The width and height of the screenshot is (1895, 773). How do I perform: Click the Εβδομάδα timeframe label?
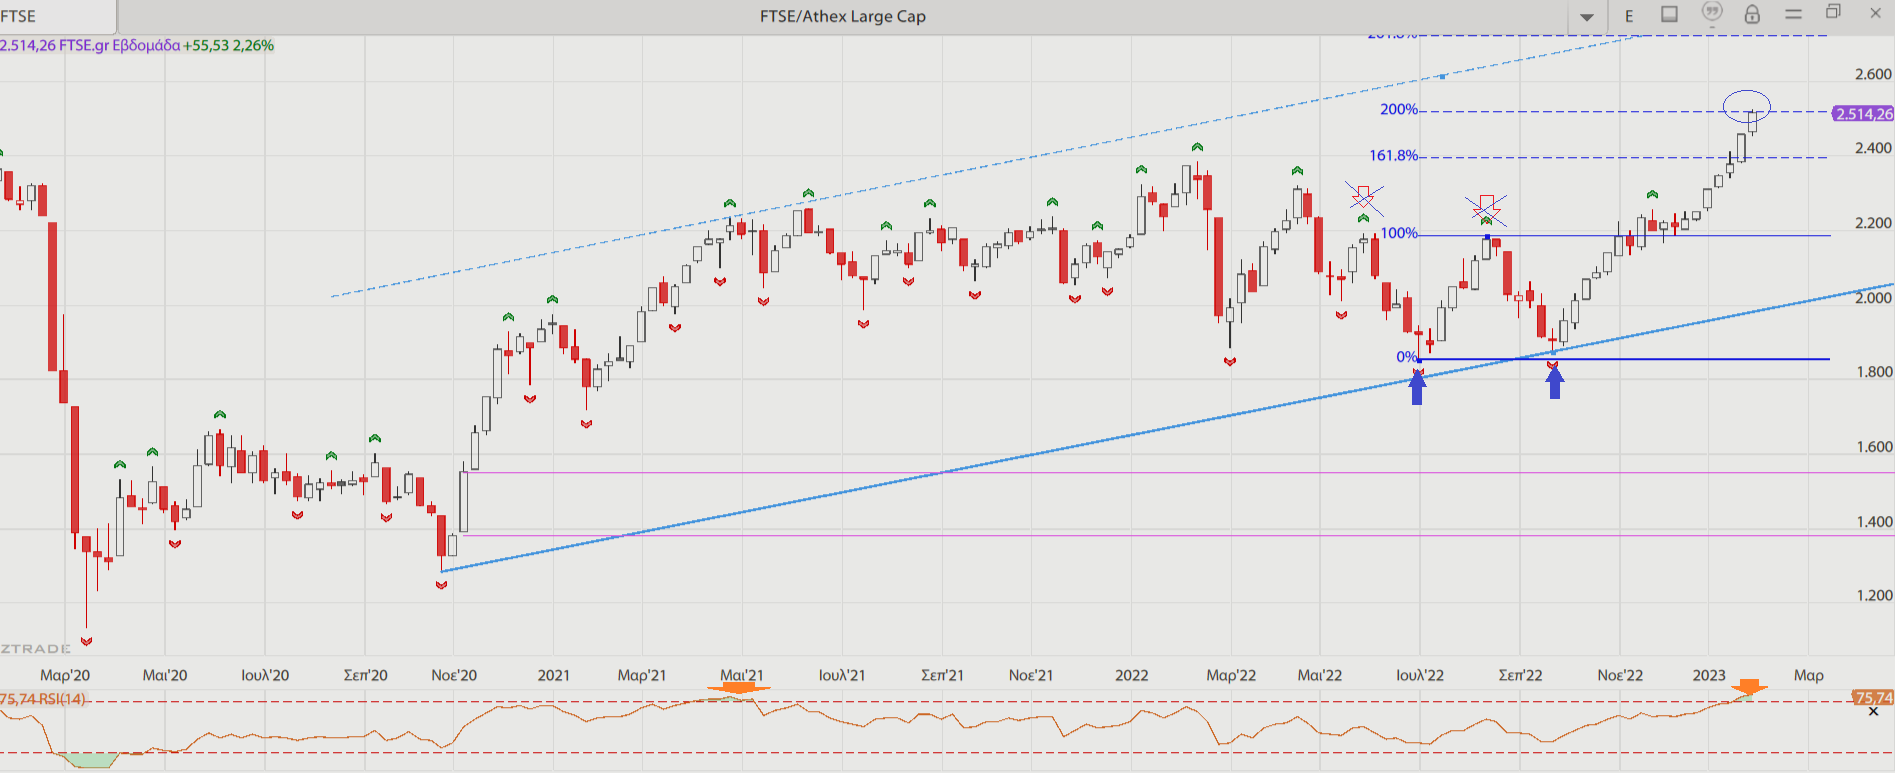[x=146, y=45]
